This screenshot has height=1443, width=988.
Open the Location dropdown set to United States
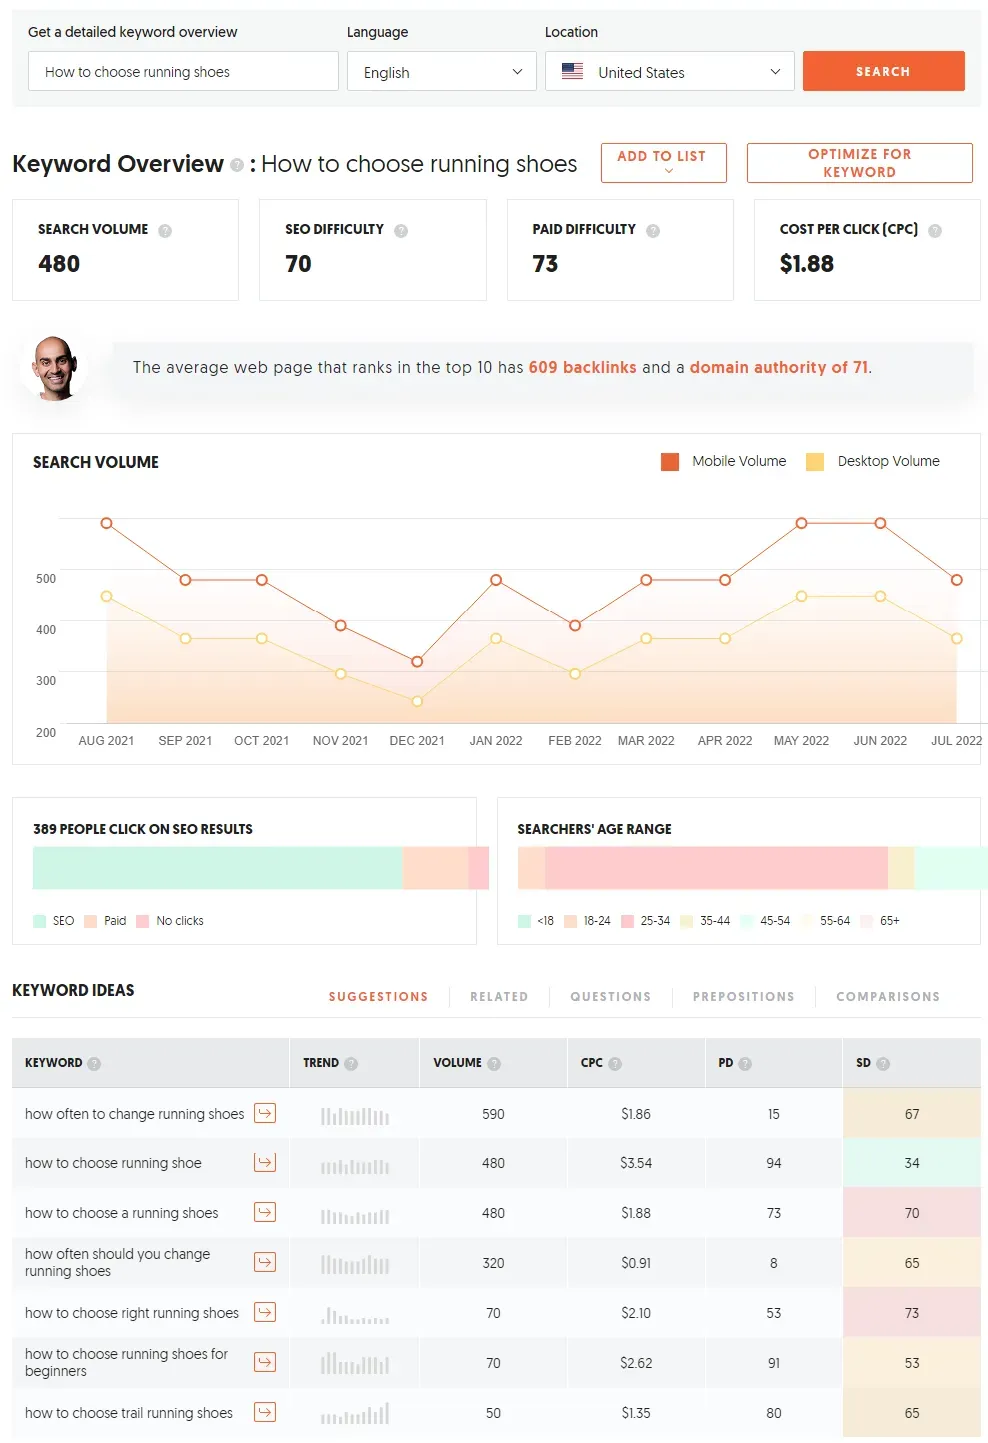tap(670, 72)
